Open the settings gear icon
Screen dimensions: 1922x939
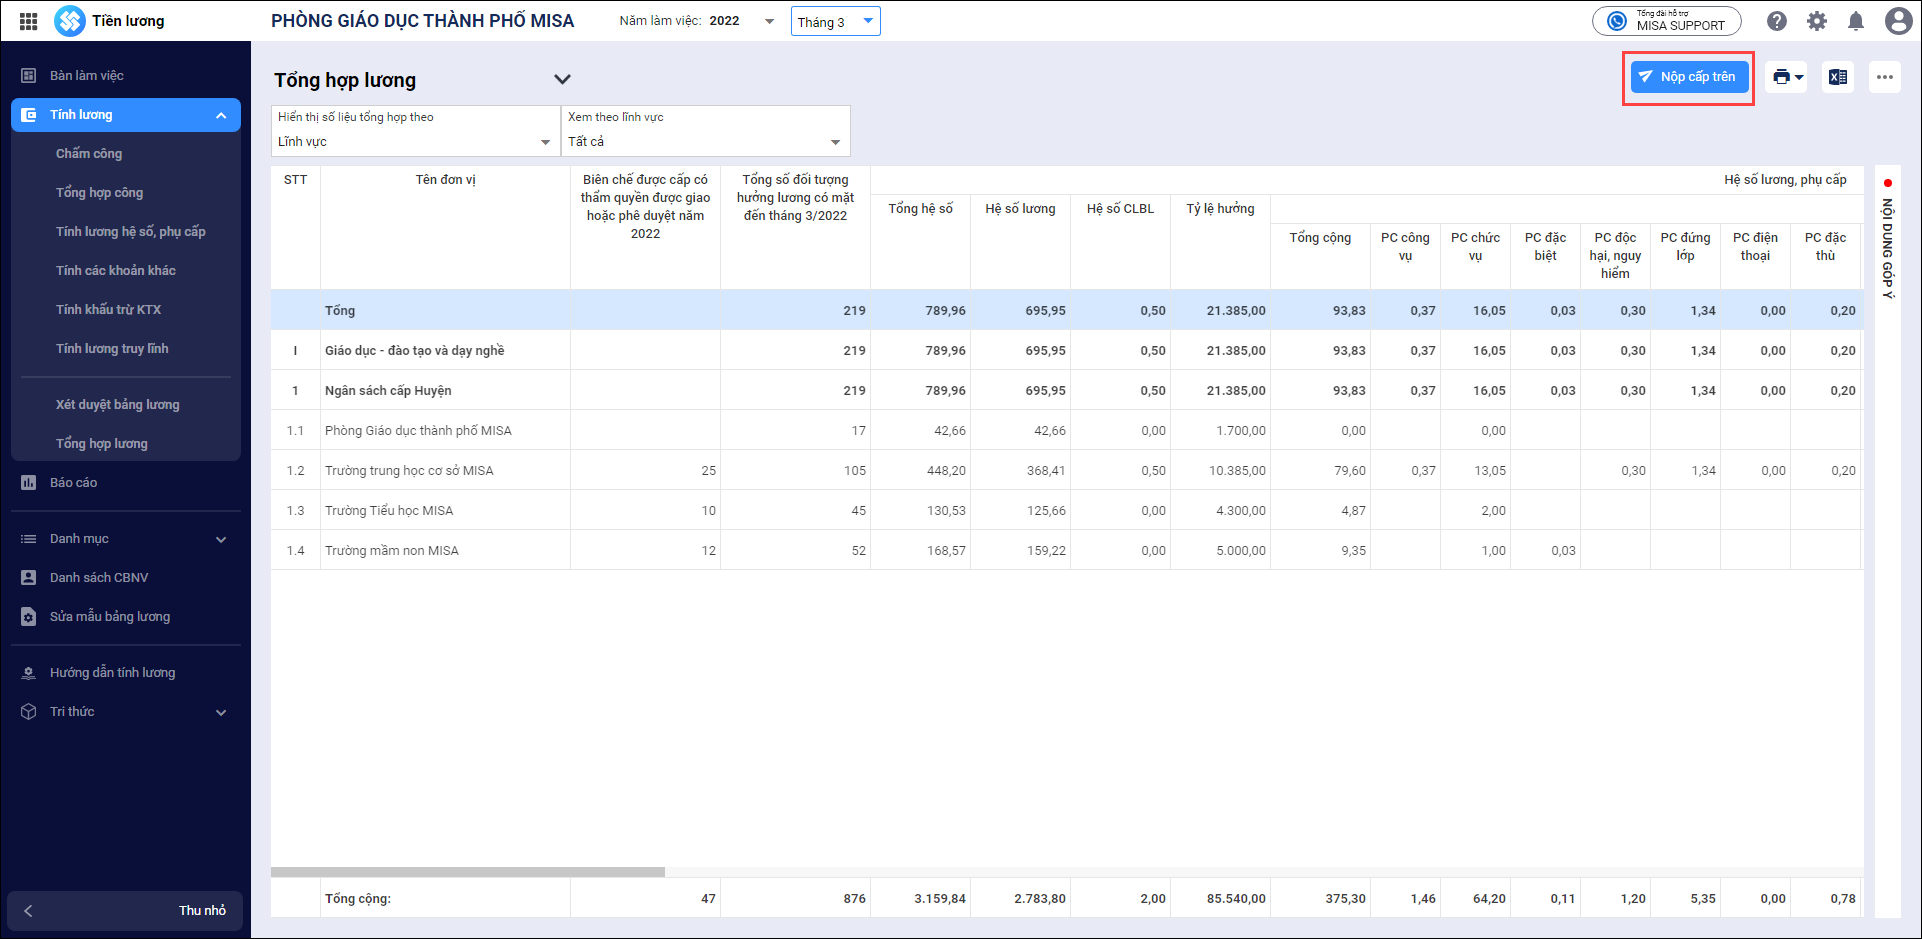click(x=1817, y=21)
